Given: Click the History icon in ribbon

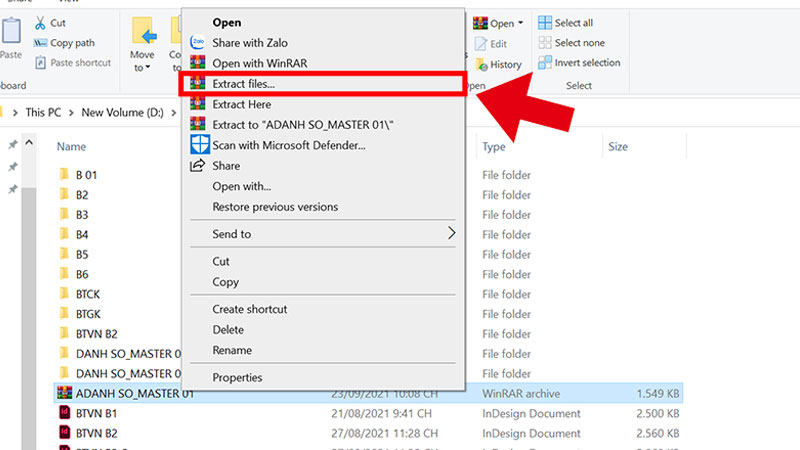Looking at the screenshot, I should 480,64.
